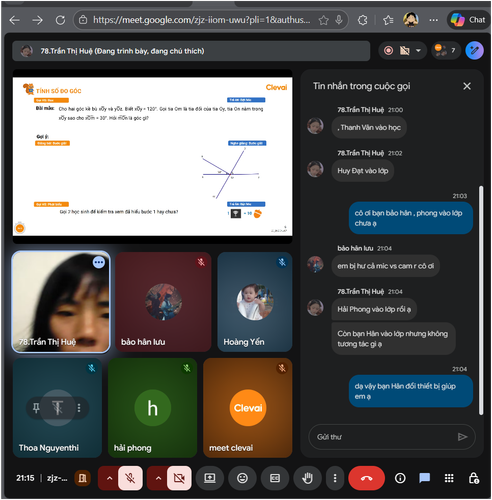
Task: Click the microphone icon in address bar
Action: click(x=339, y=20)
